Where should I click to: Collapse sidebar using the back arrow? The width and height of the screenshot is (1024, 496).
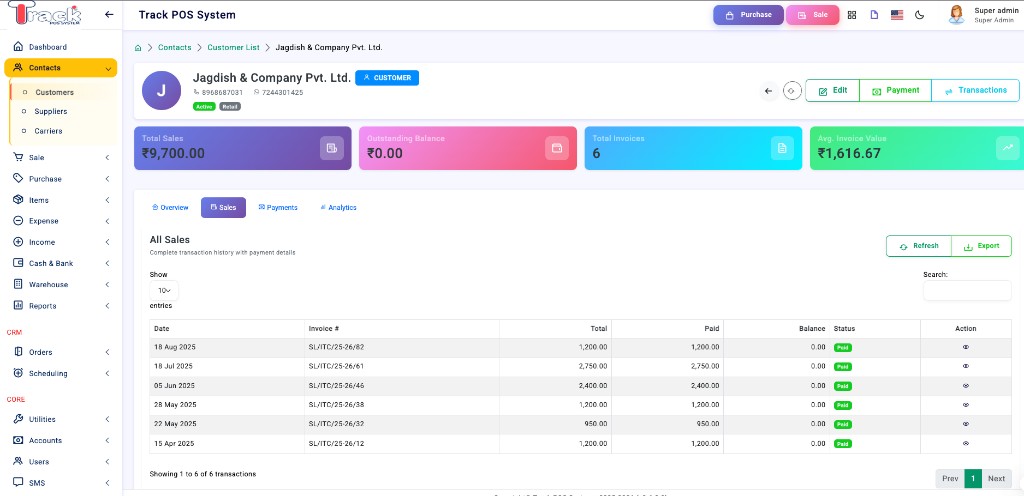(x=109, y=14)
